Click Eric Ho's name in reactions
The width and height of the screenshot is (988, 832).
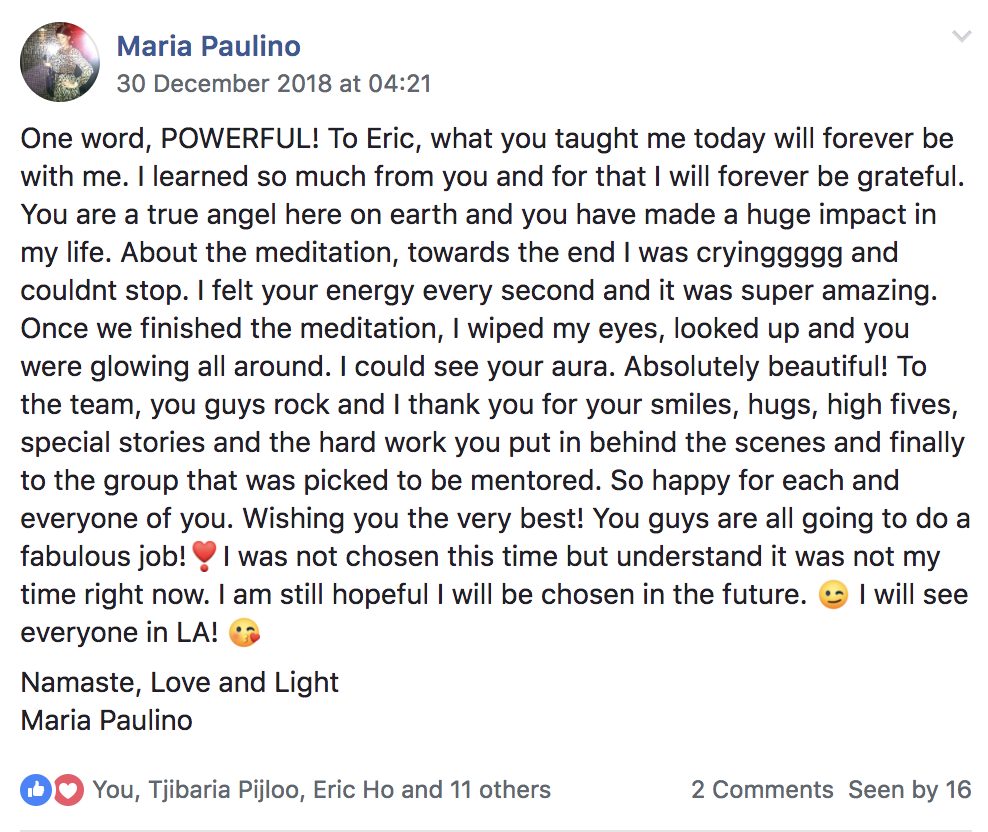tap(353, 789)
